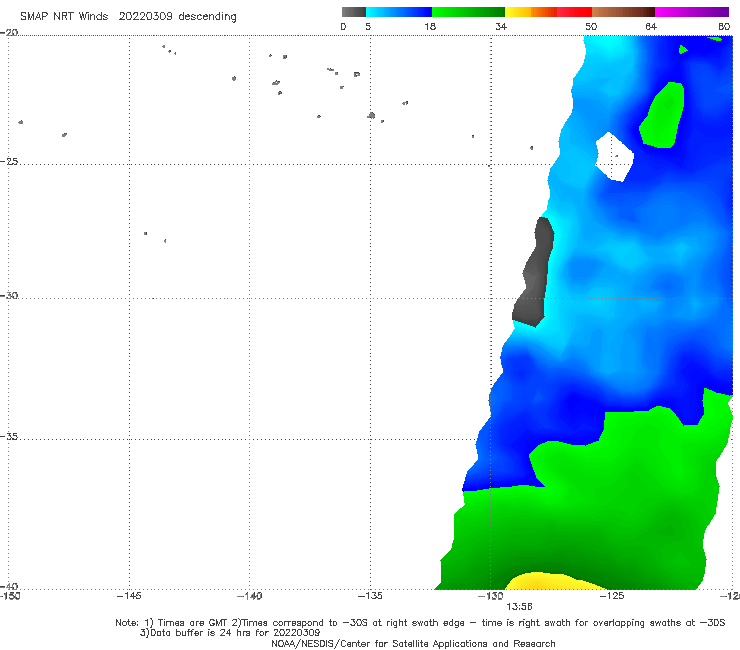Click the color bar label '34'
The height and width of the screenshot is (650, 740).
(501, 26)
